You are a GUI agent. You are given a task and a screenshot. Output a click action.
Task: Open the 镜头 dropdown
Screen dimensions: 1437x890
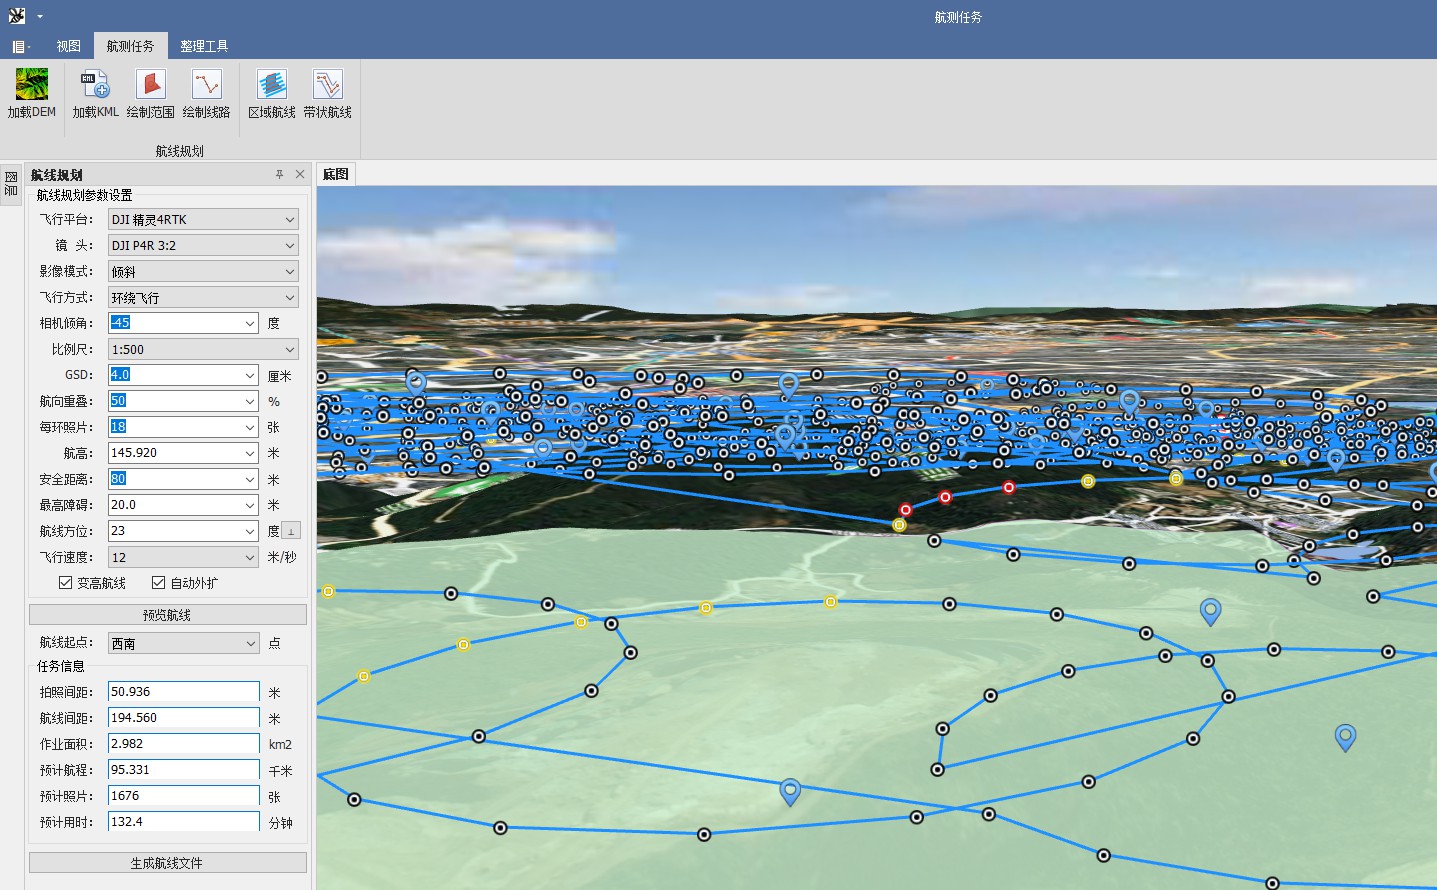204,245
